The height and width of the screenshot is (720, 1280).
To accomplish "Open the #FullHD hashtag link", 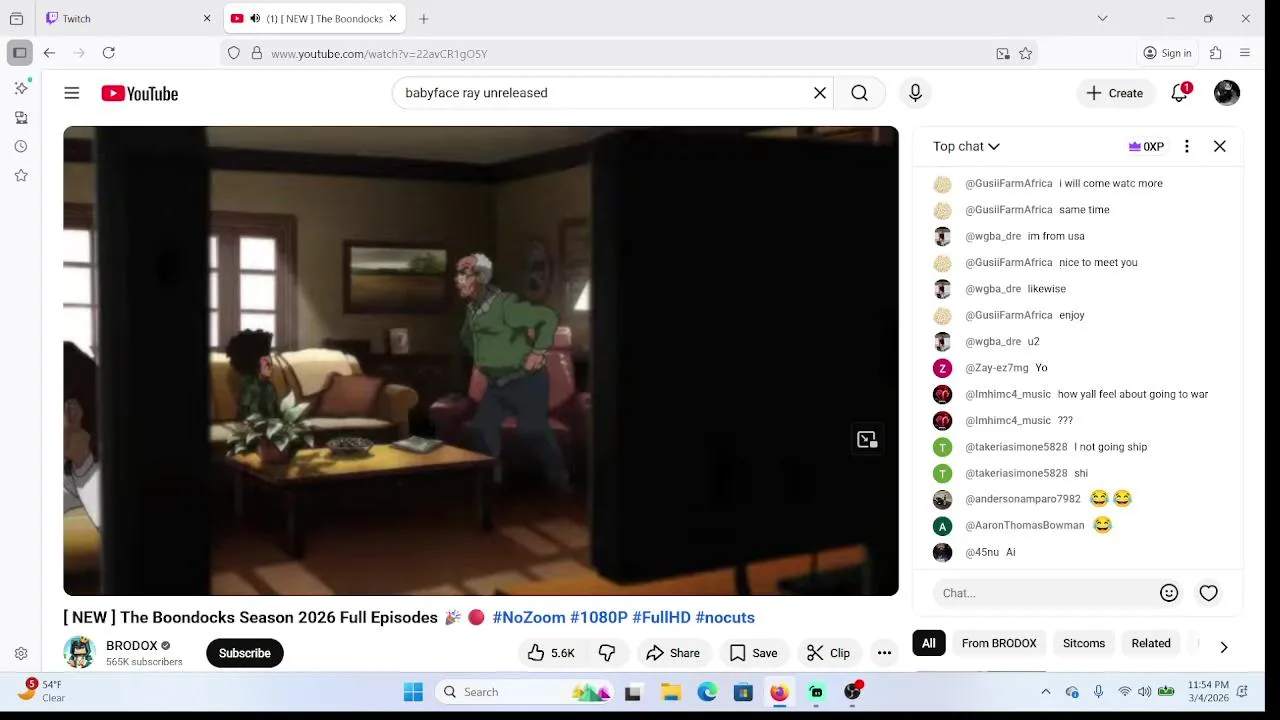I will click(661, 617).
